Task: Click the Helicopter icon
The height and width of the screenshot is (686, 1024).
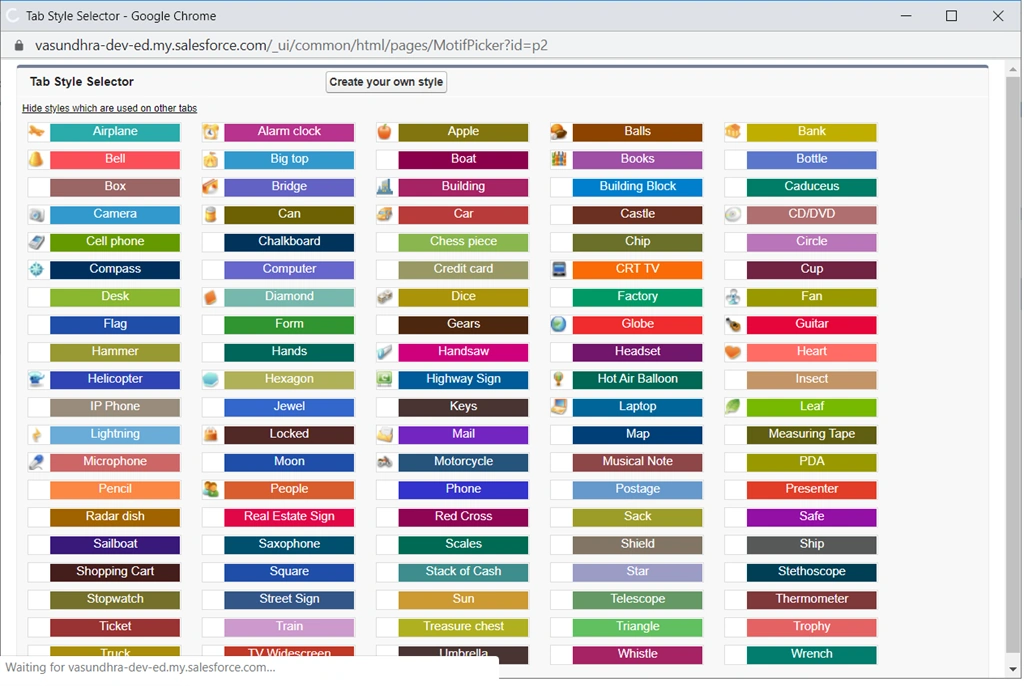Action: click(37, 380)
